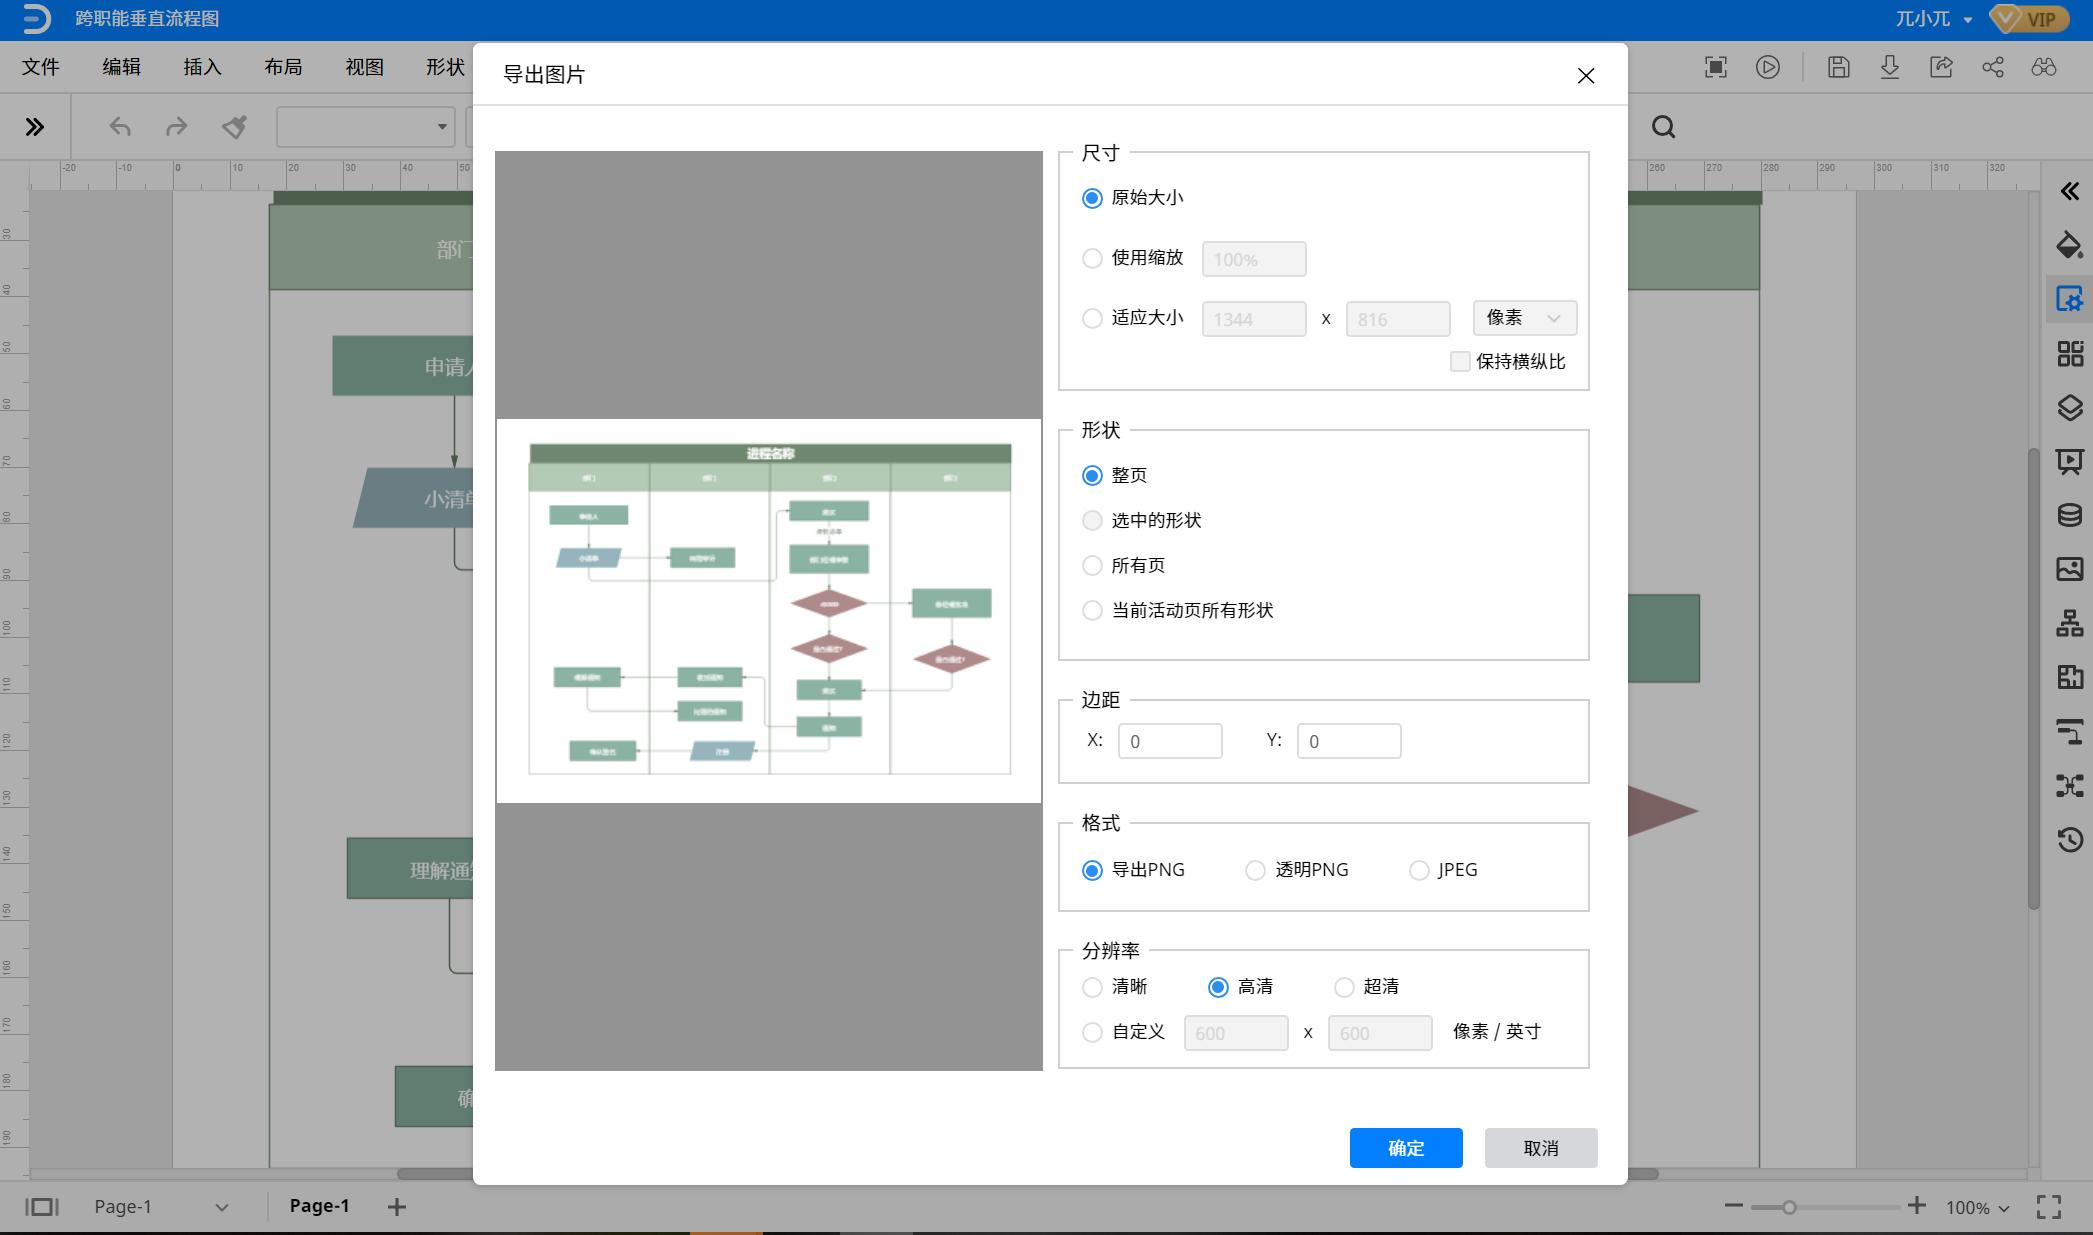2093x1235 pixels.
Task: Open the 像素 unit dropdown
Action: point(1523,318)
